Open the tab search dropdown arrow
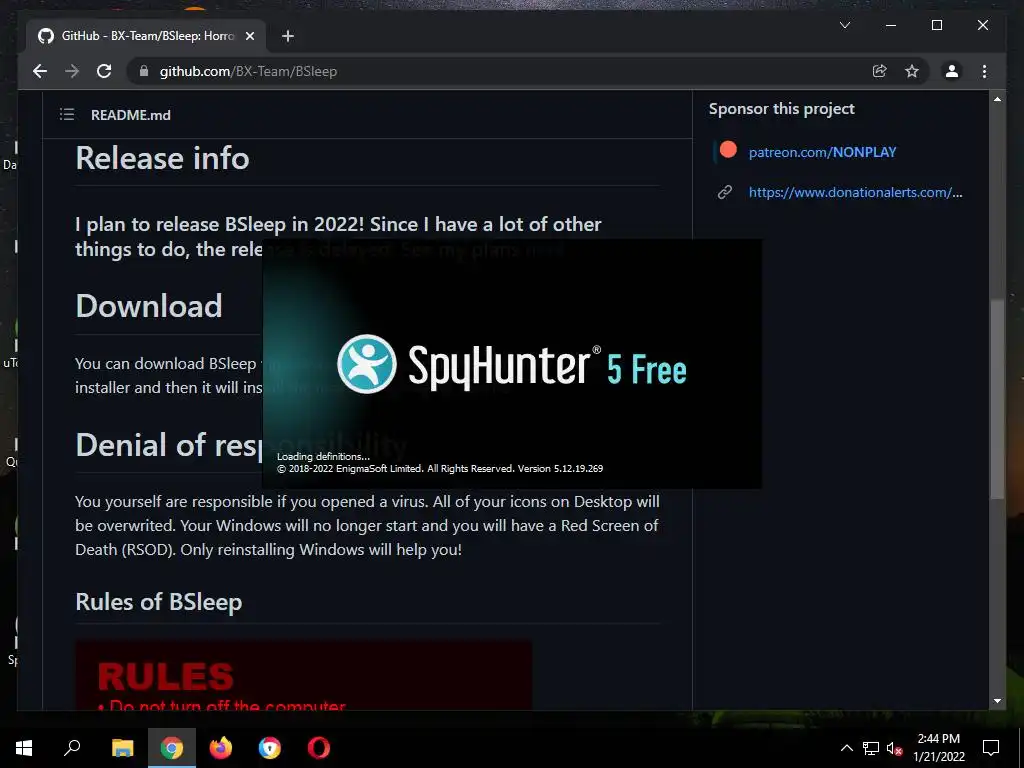Image resolution: width=1024 pixels, height=768 pixels. (844, 25)
